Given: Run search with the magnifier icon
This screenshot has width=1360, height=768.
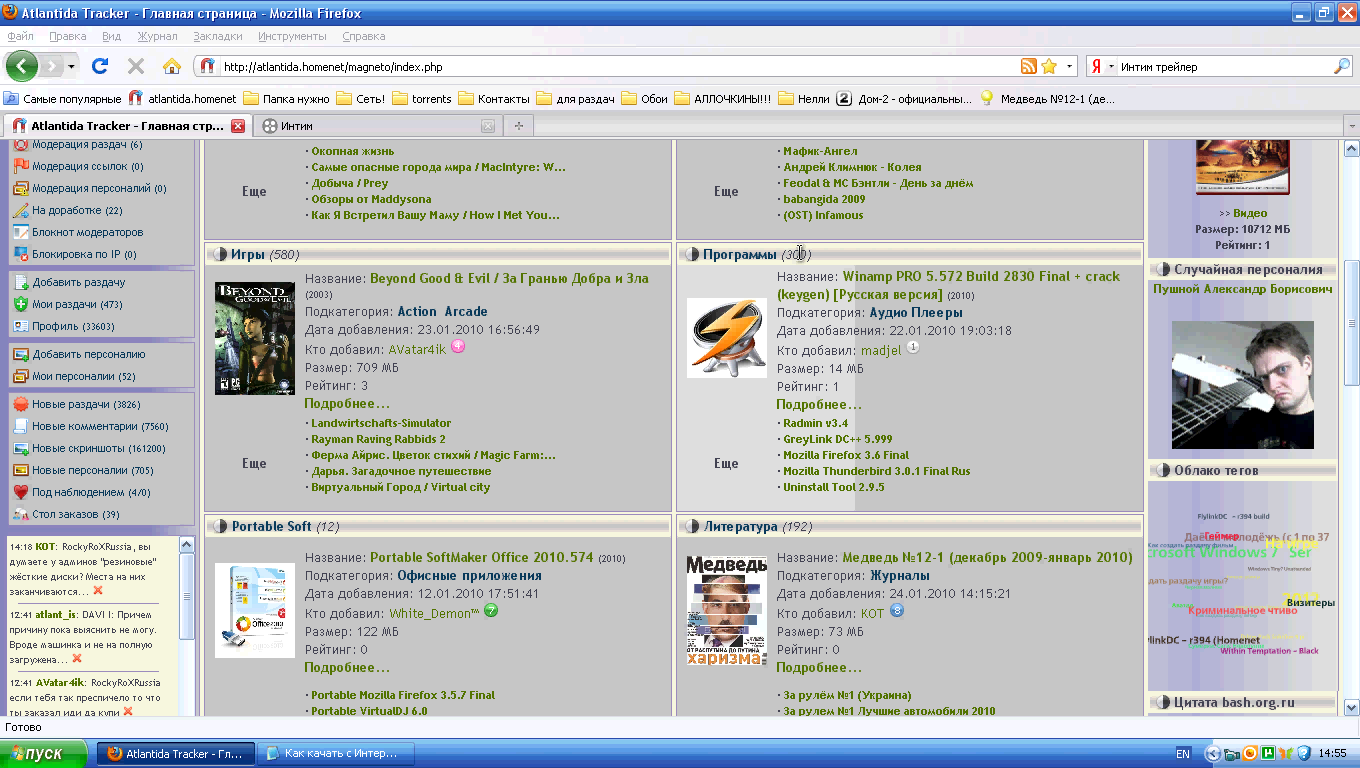Looking at the screenshot, I should coord(1342,67).
